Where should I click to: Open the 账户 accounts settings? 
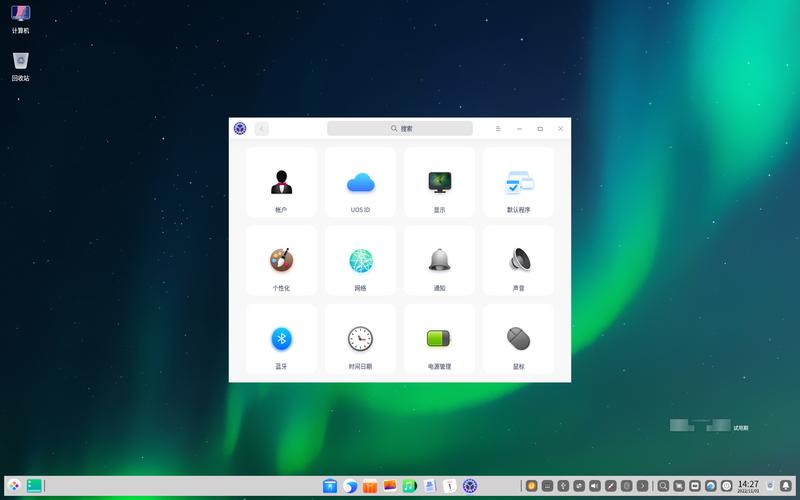281,182
